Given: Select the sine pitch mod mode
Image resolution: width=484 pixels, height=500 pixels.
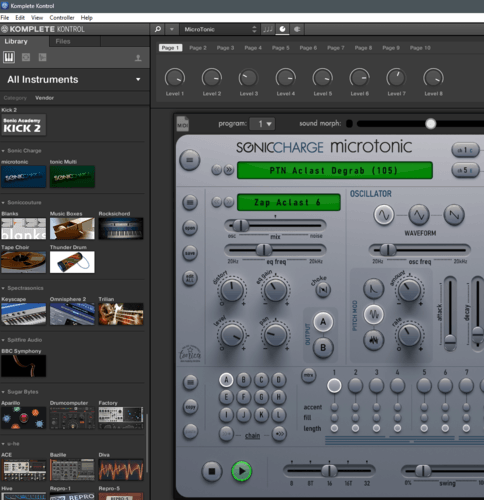Looking at the screenshot, I should [374, 314].
